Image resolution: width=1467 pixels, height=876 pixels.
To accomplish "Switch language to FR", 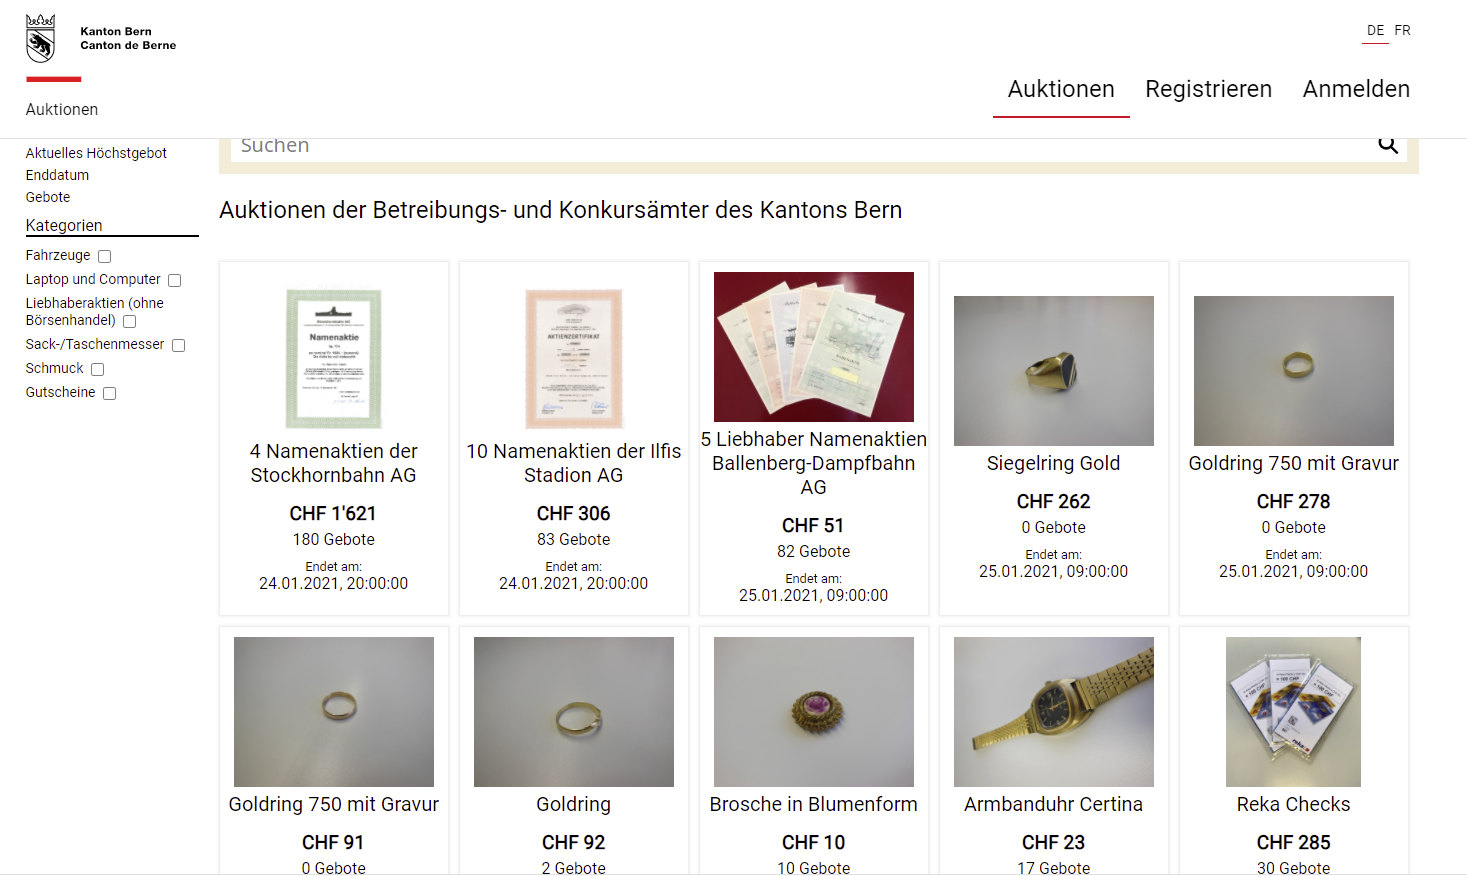I will click(x=1403, y=31).
